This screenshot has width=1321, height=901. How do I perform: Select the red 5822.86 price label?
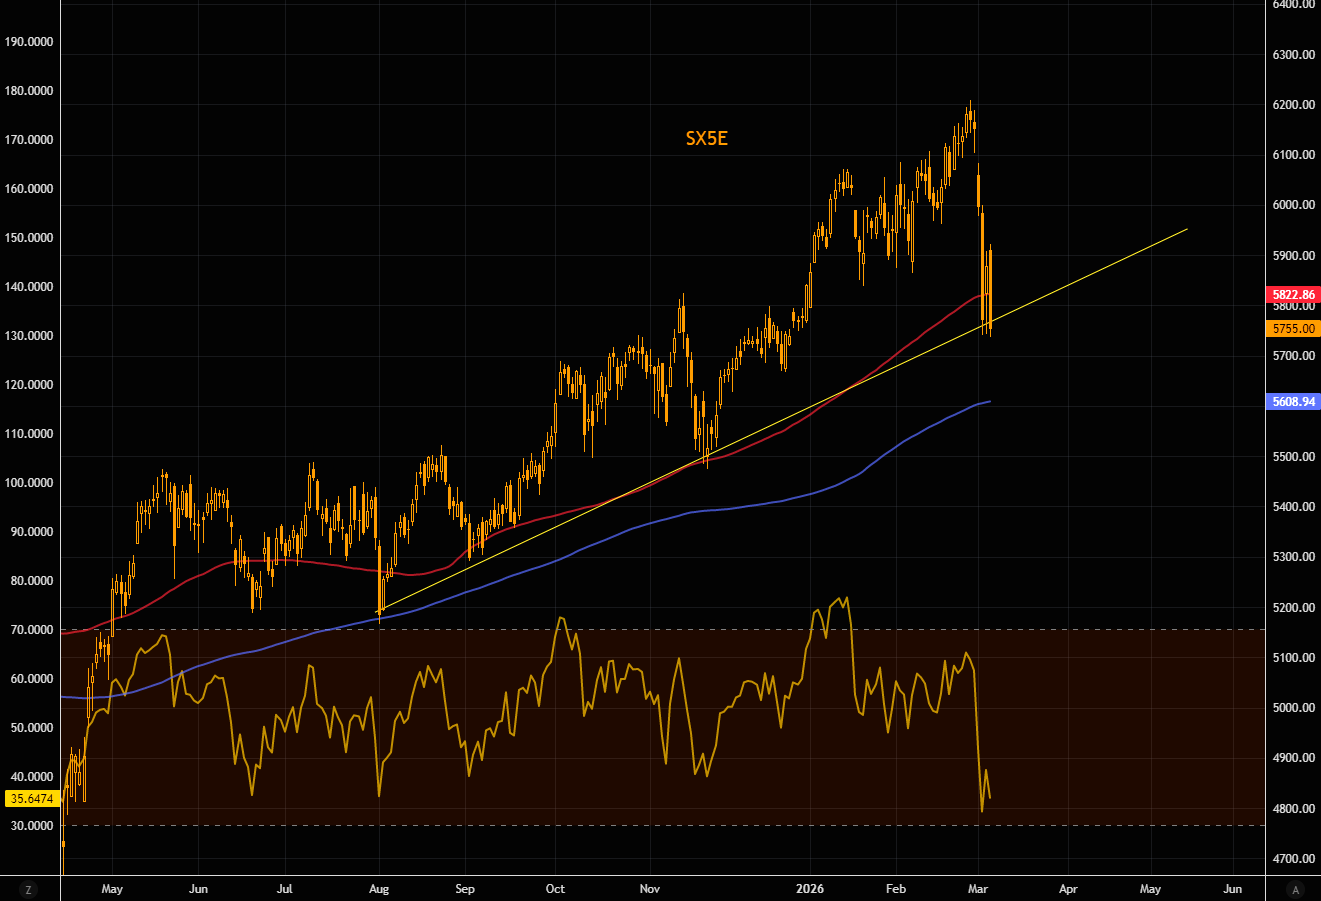tap(1293, 295)
